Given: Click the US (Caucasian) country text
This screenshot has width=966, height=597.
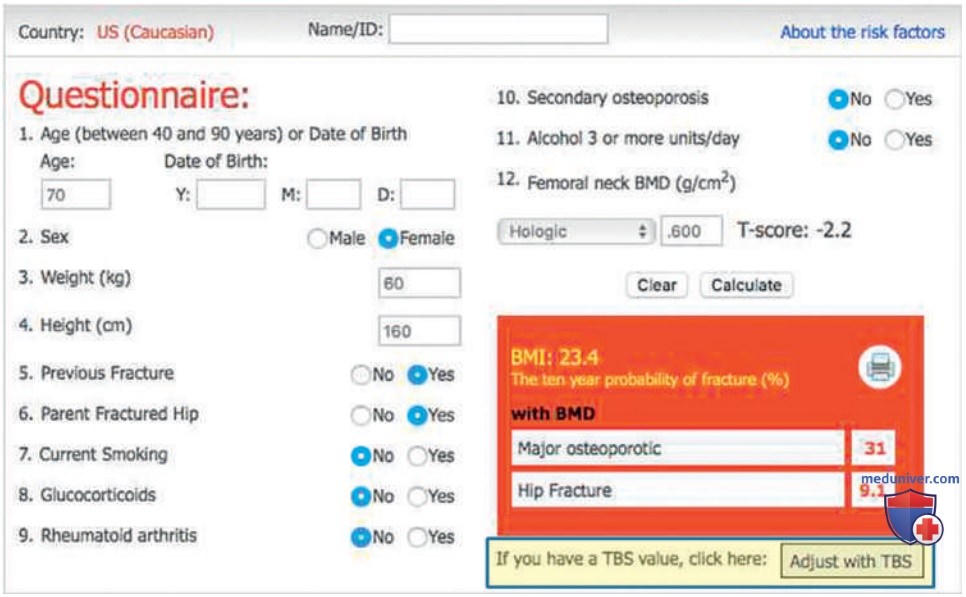Looking at the screenshot, I should 155,32.
